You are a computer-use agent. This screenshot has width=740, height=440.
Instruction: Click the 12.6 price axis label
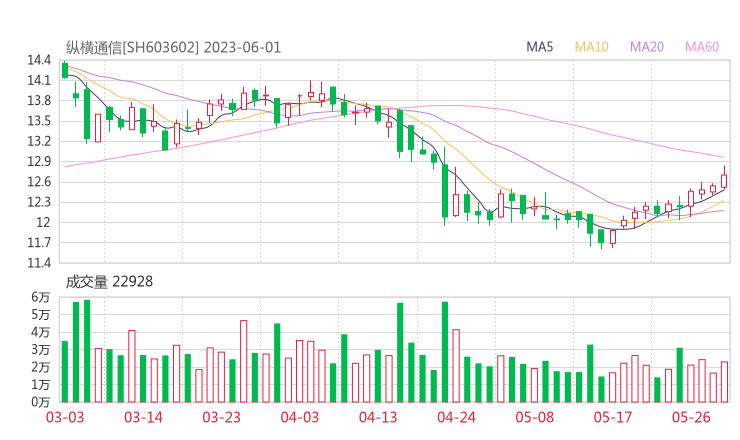pos(39,182)
